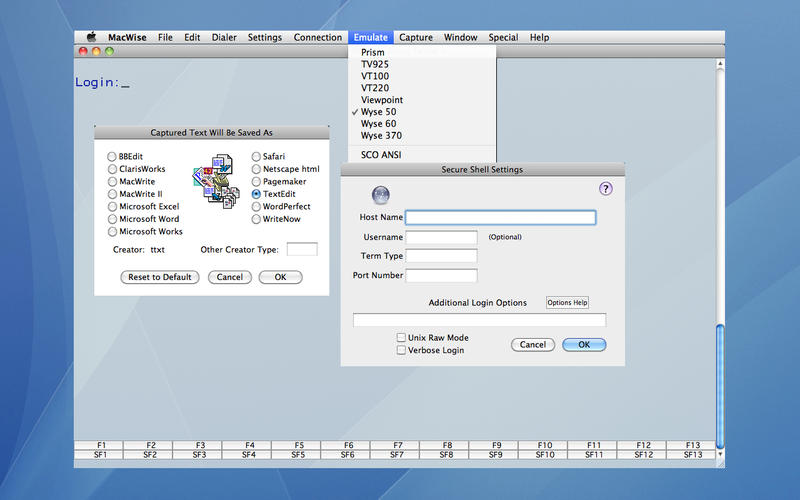The image size is (800, 500).
Task: Switch emulation to Wyse 370
Action: point(422,136)
